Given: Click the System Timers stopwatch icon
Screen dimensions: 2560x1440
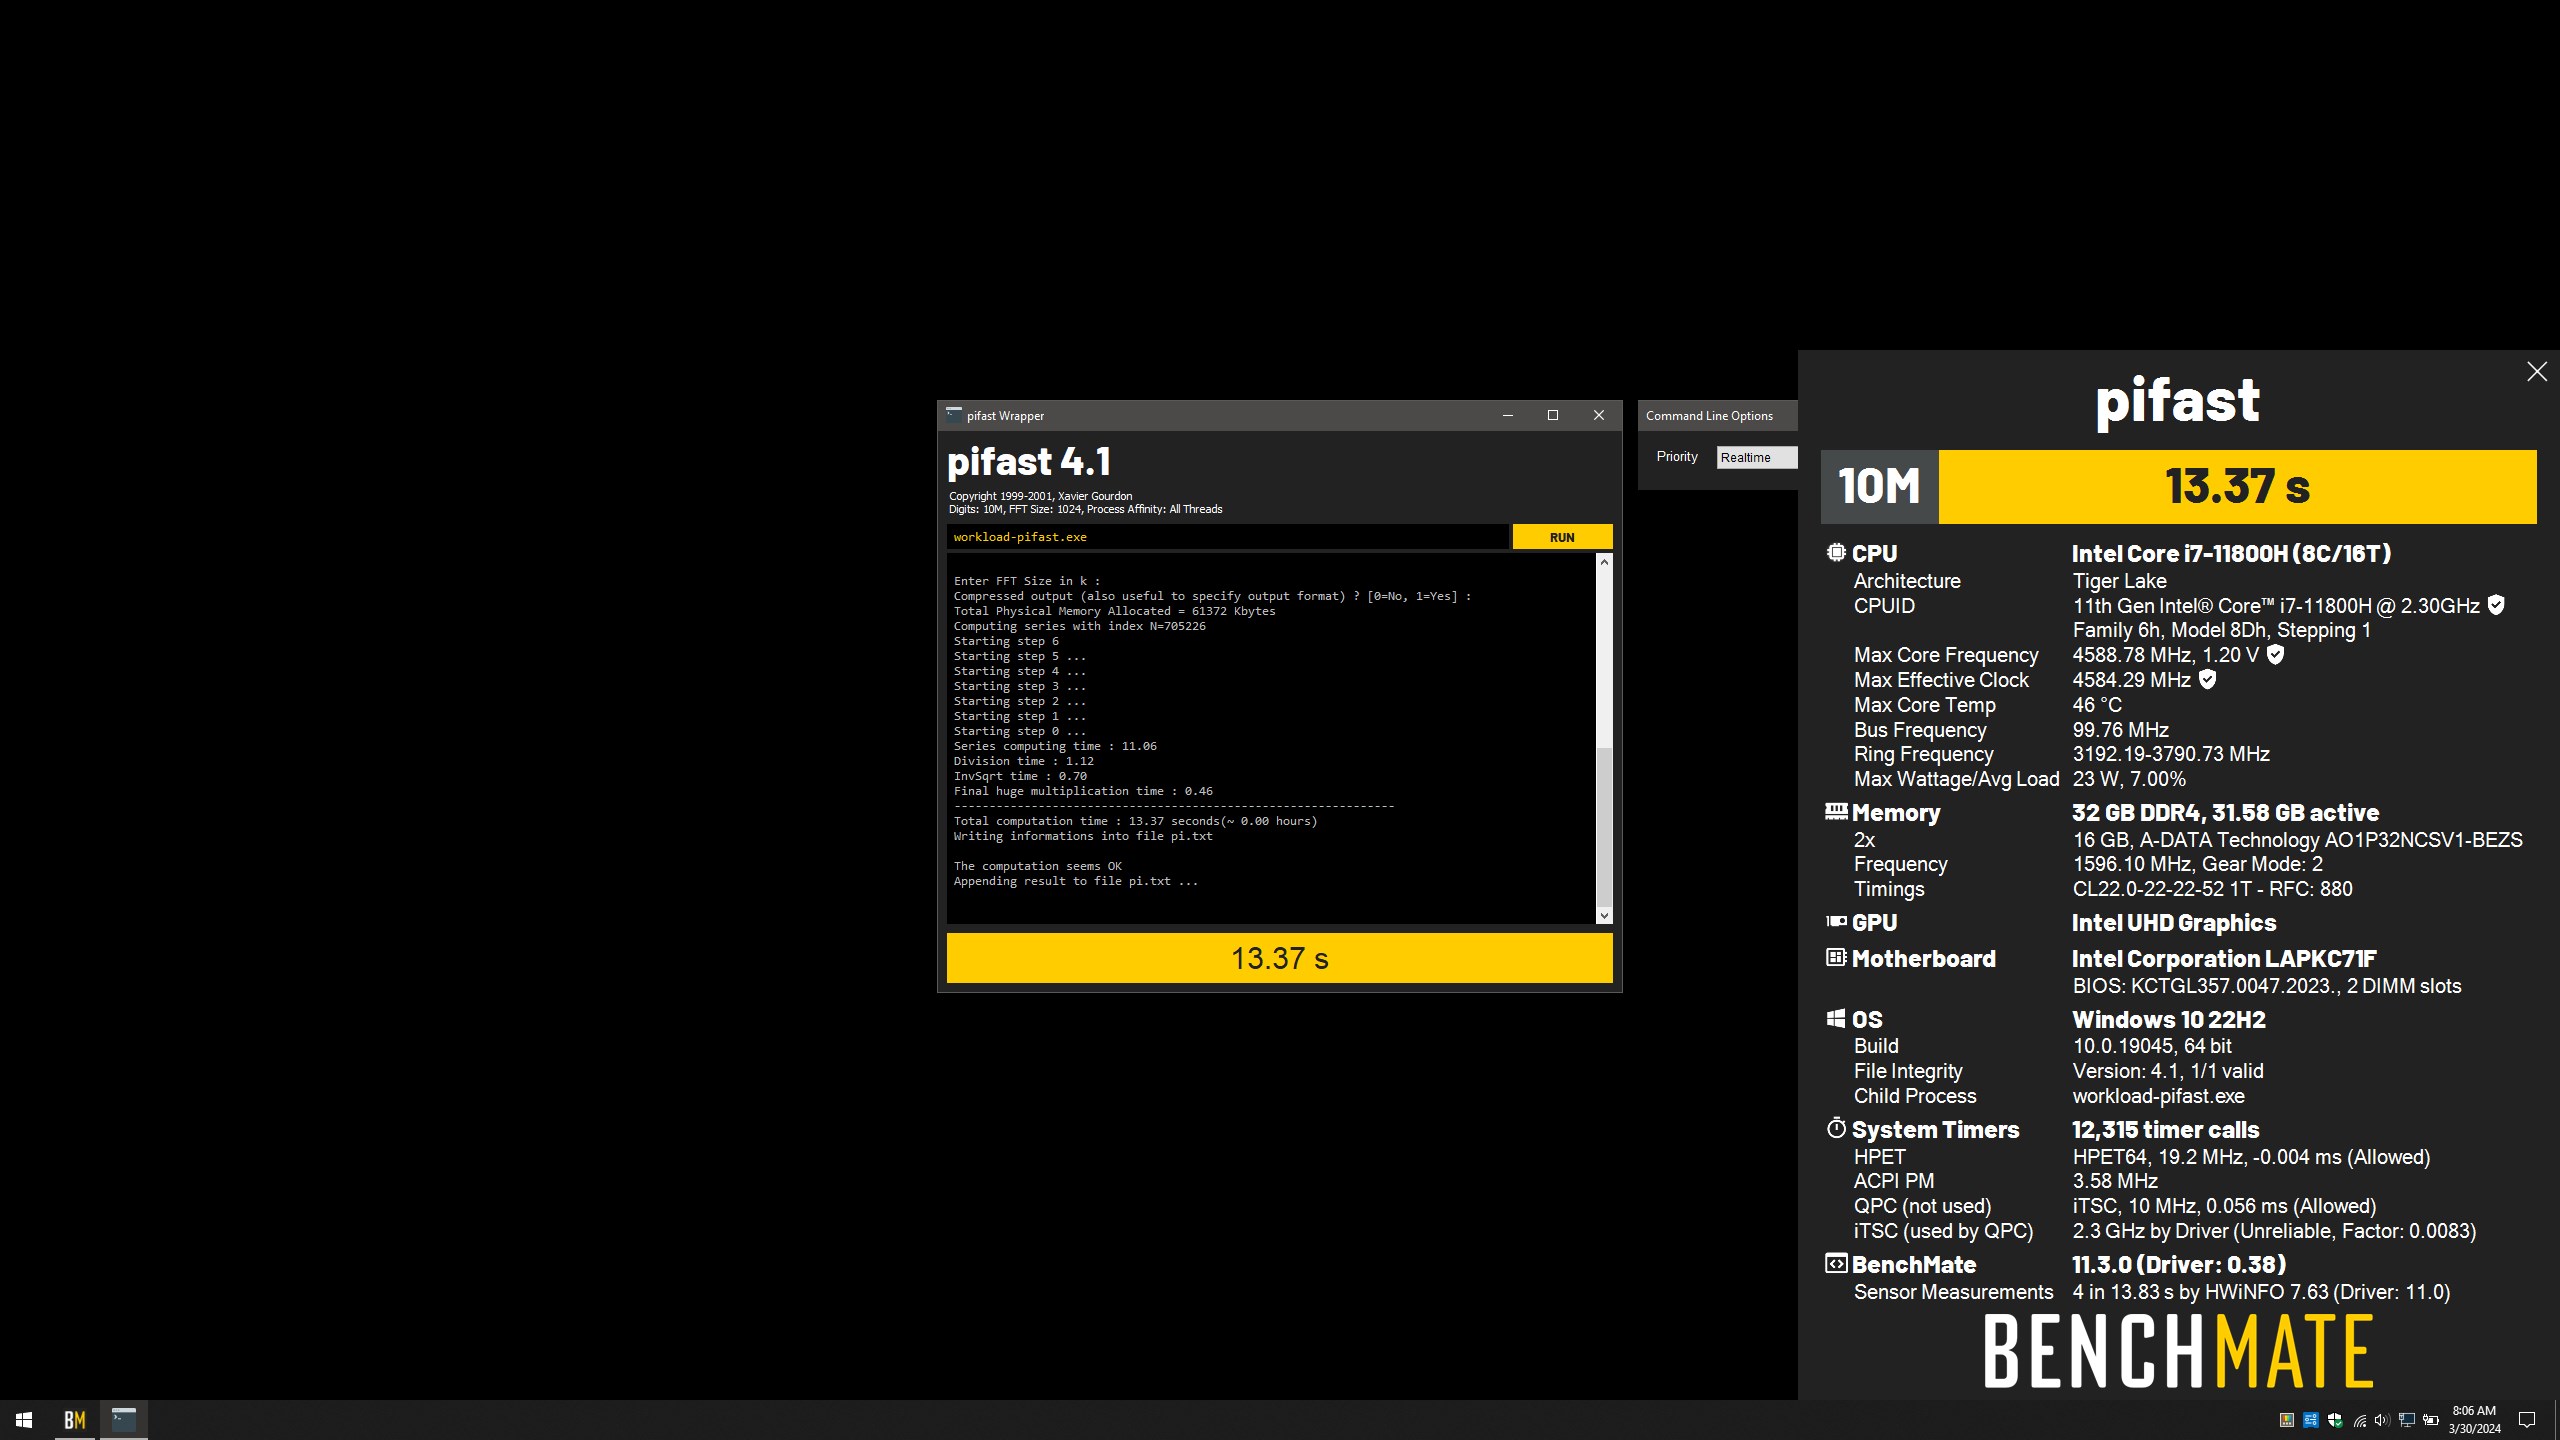Looking at the screenshot, I should point(1836,1128).
